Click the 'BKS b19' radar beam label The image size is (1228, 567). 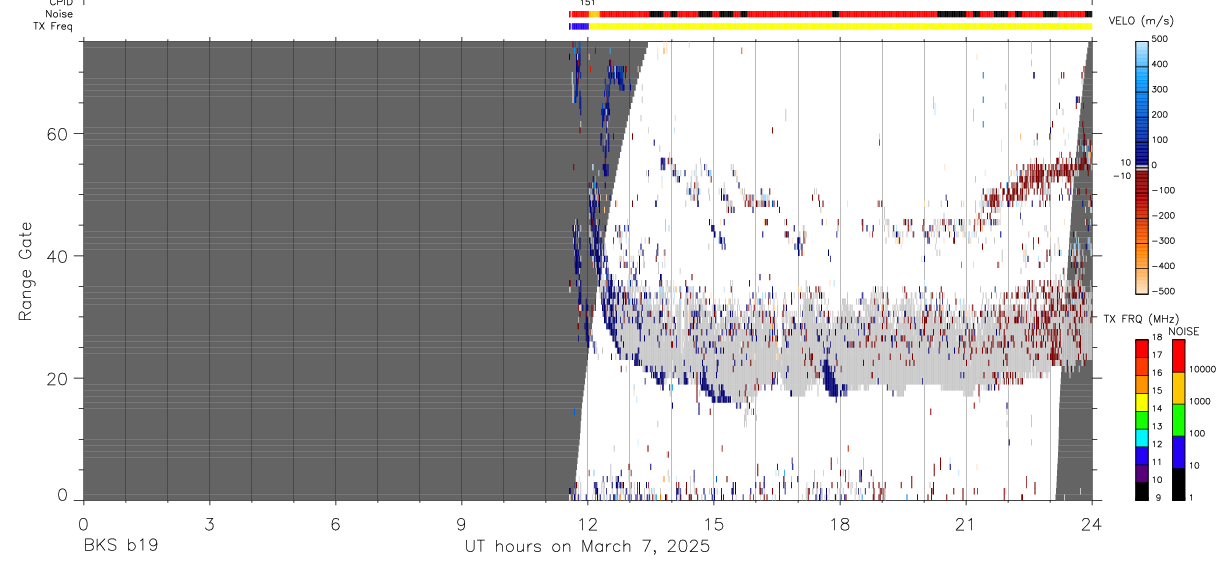(120, 546)
